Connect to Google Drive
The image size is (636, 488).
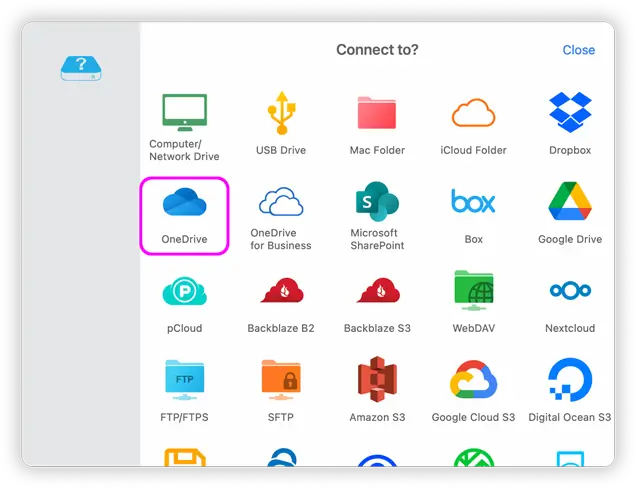point(570,203)
